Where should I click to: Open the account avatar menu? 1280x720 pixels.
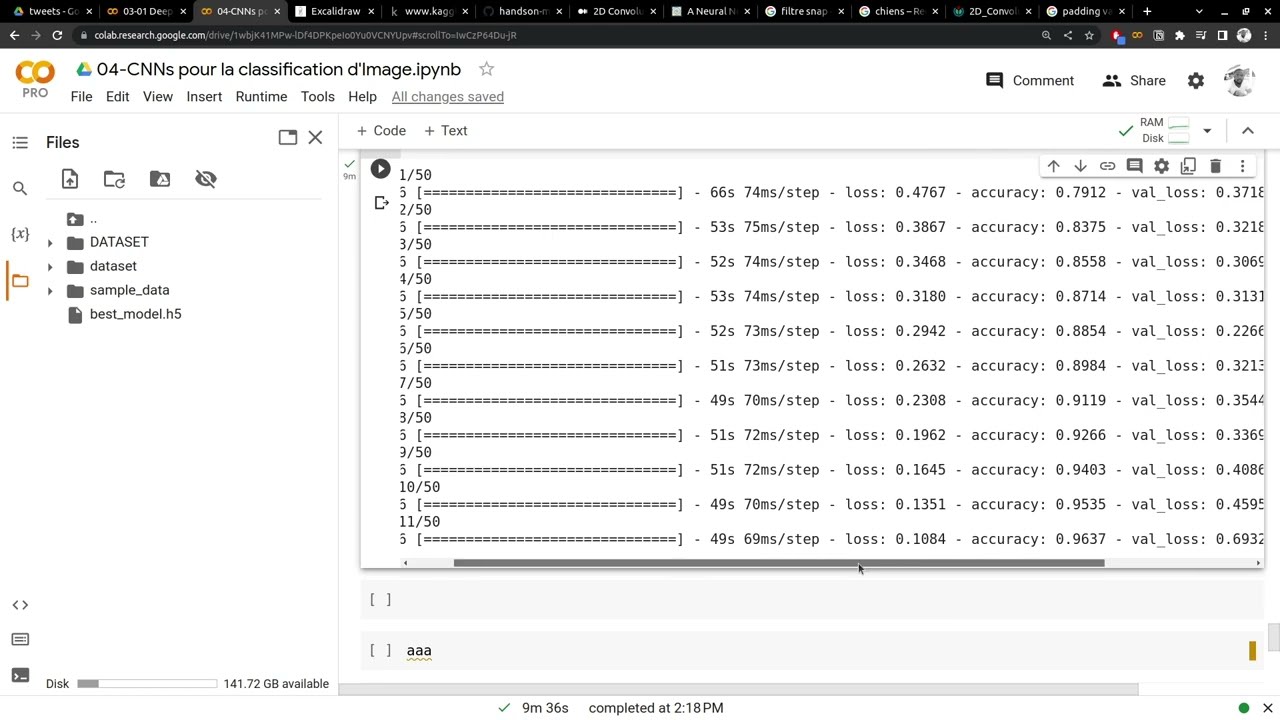pyautogui.click(x=1239, y=81)
